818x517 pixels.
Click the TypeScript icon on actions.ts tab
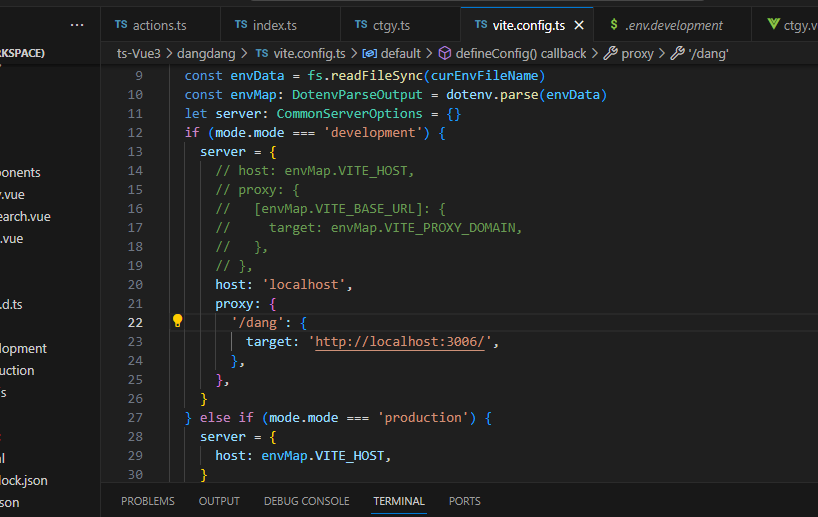[x=121, y=25]
